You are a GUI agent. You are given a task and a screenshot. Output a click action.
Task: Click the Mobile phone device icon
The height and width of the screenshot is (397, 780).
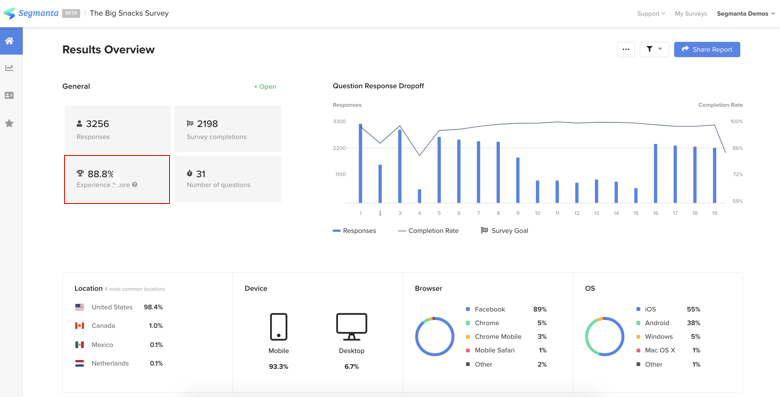coord(279,327)
